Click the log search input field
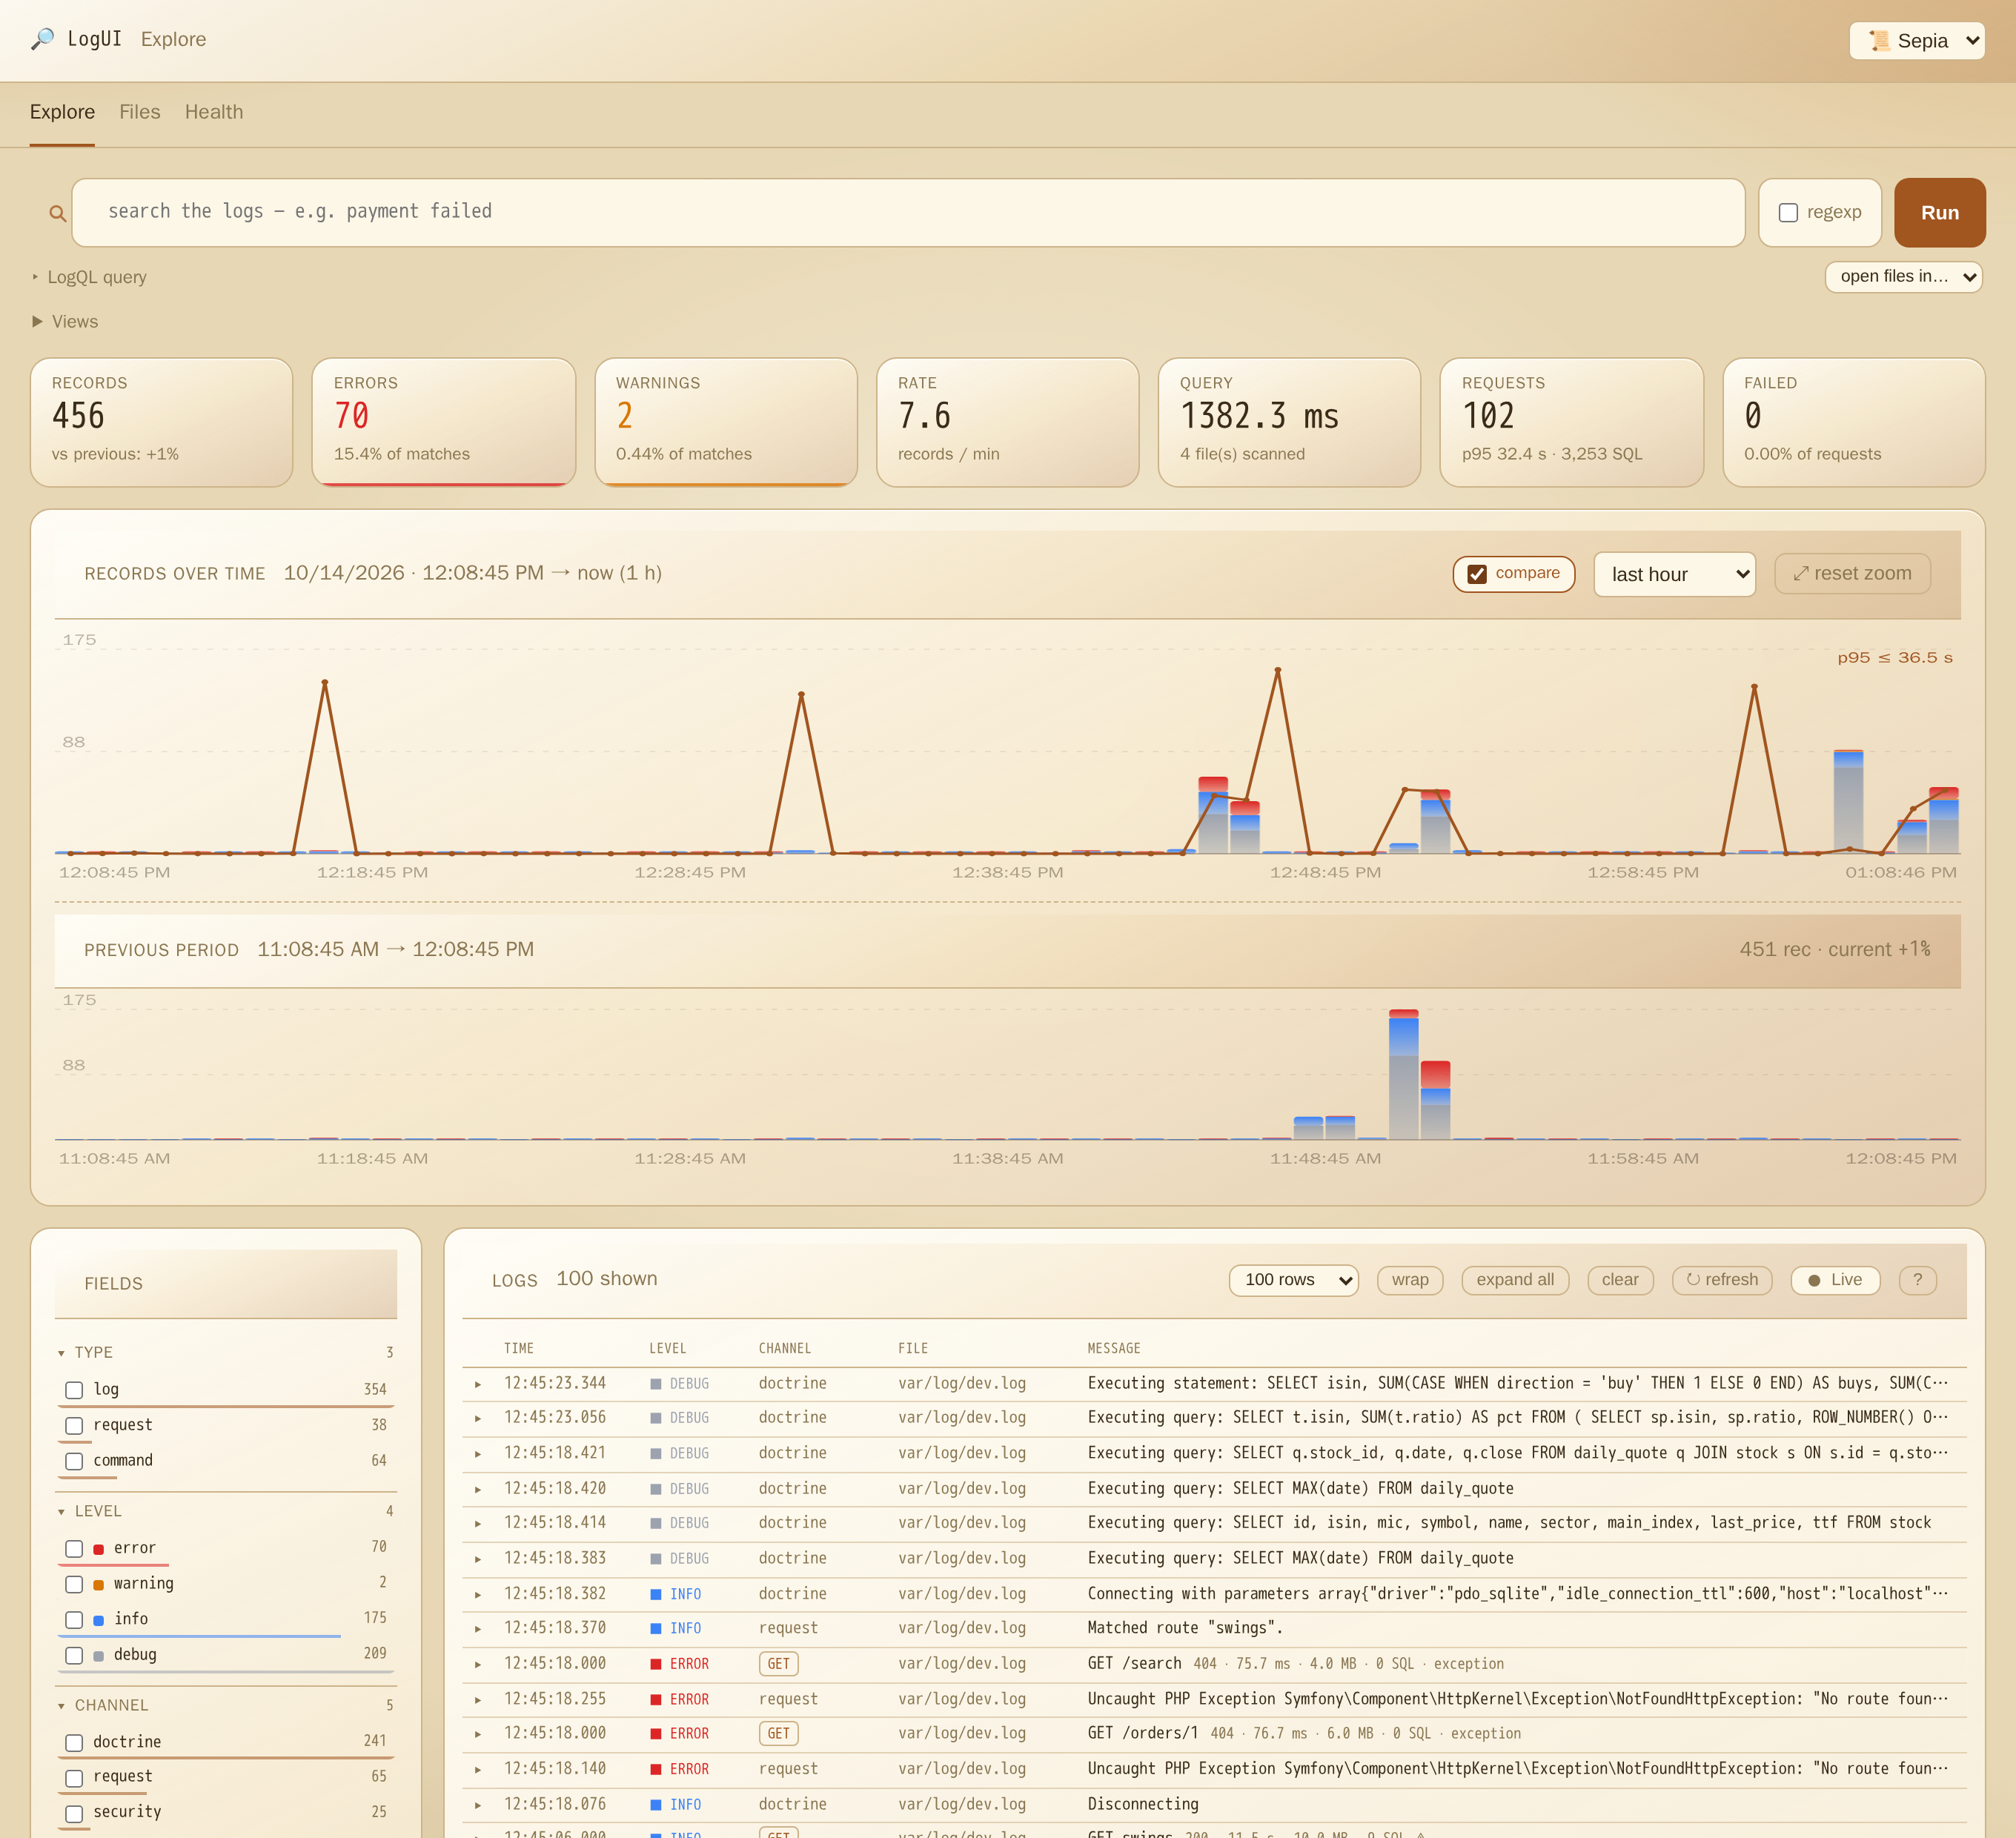 (x=908, y=212)
